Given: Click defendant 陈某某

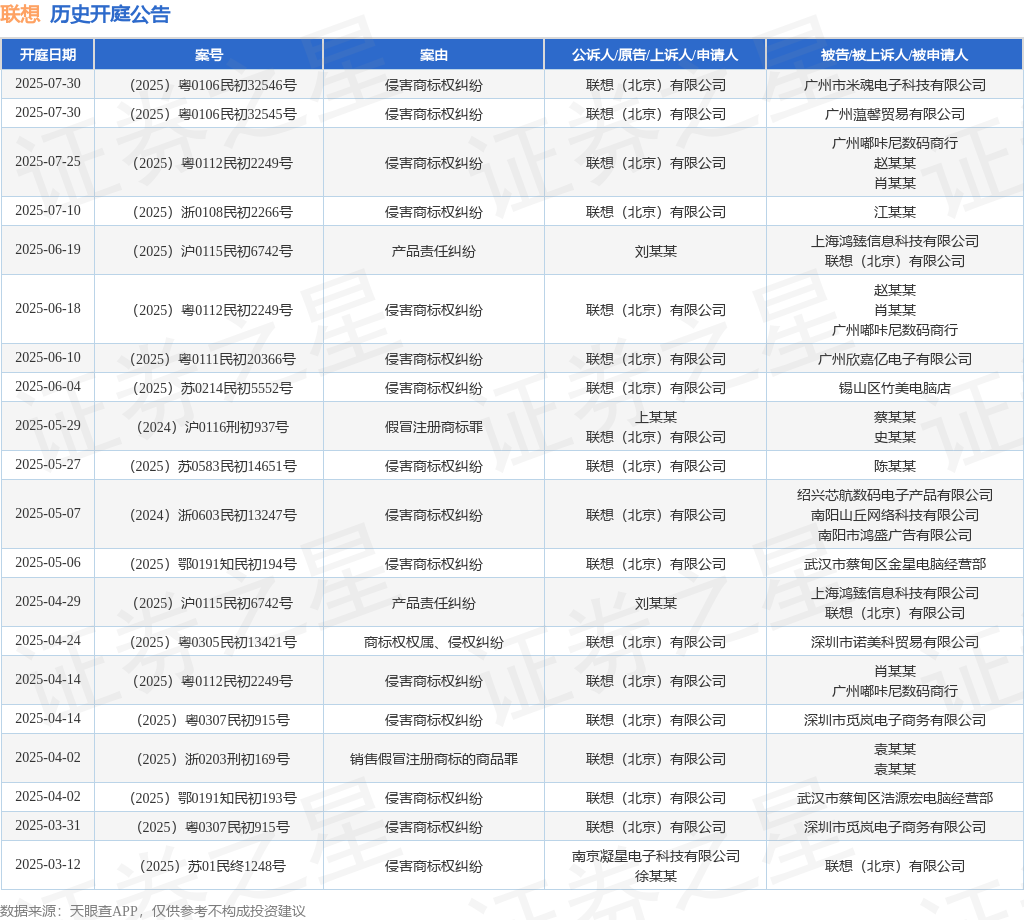Looking at the screenshot, I should pos(895,466).
